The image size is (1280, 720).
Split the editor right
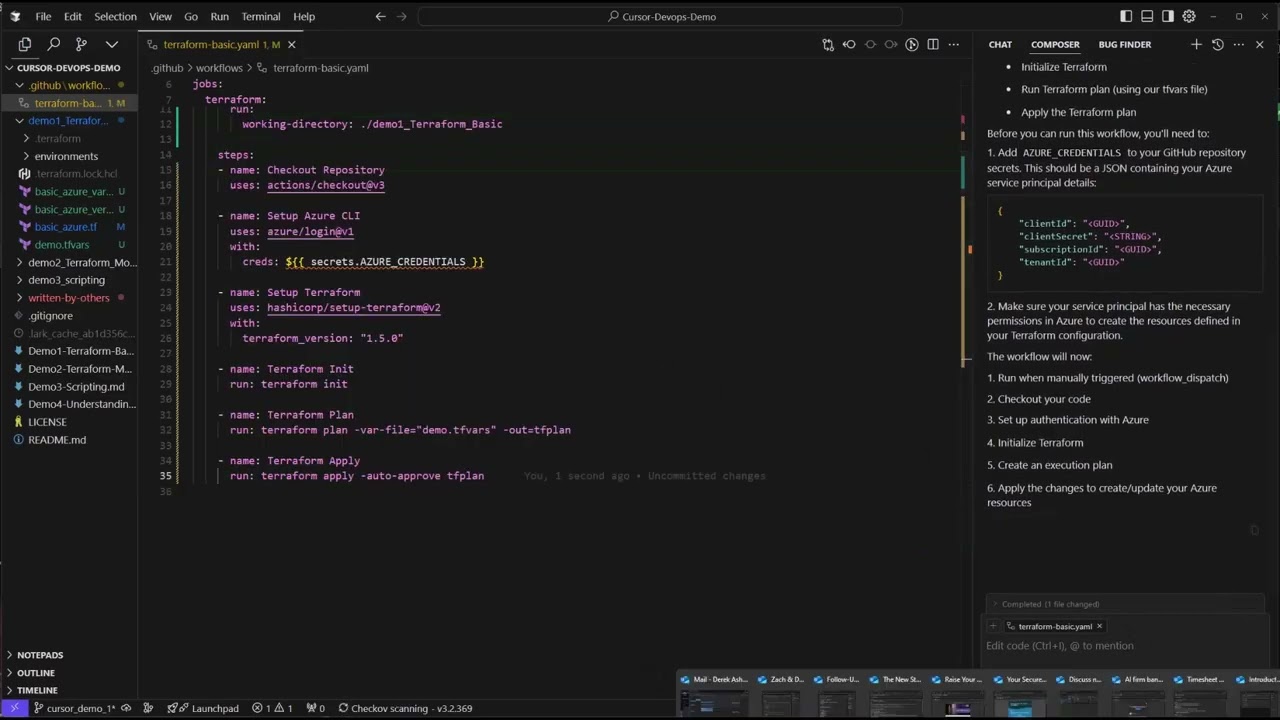933,44
